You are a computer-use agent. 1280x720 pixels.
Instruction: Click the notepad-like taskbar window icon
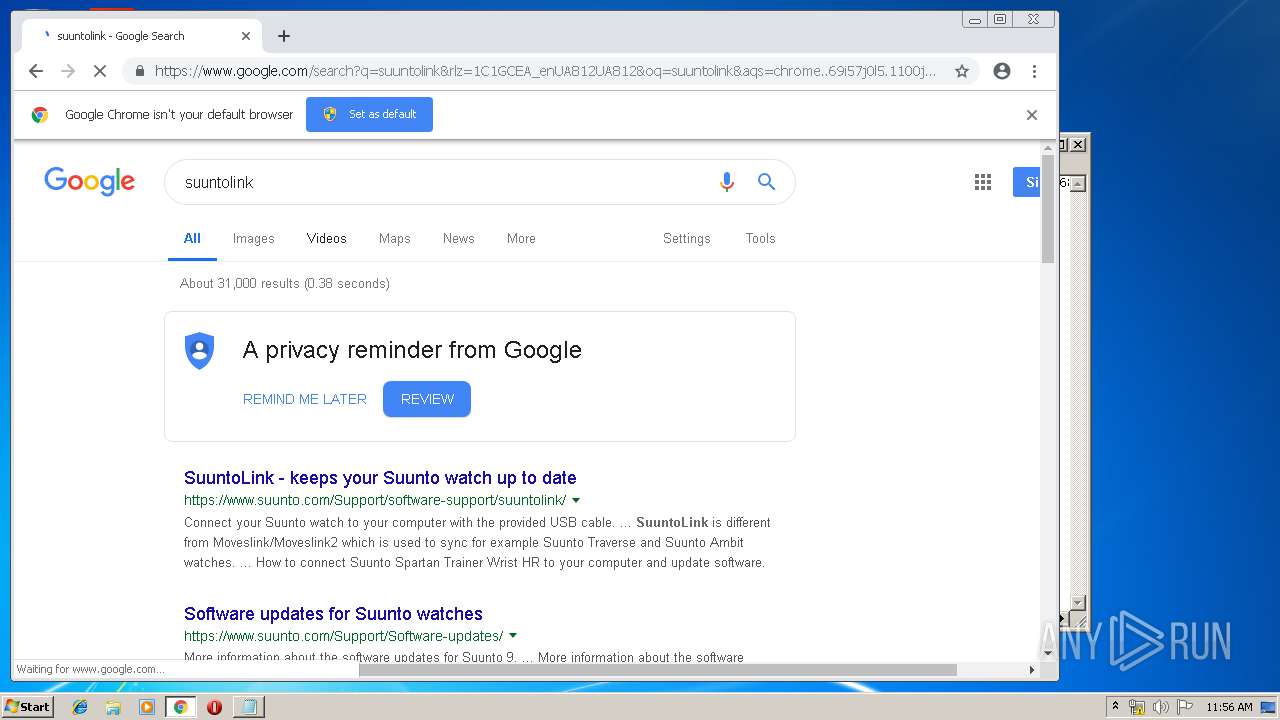248,707
